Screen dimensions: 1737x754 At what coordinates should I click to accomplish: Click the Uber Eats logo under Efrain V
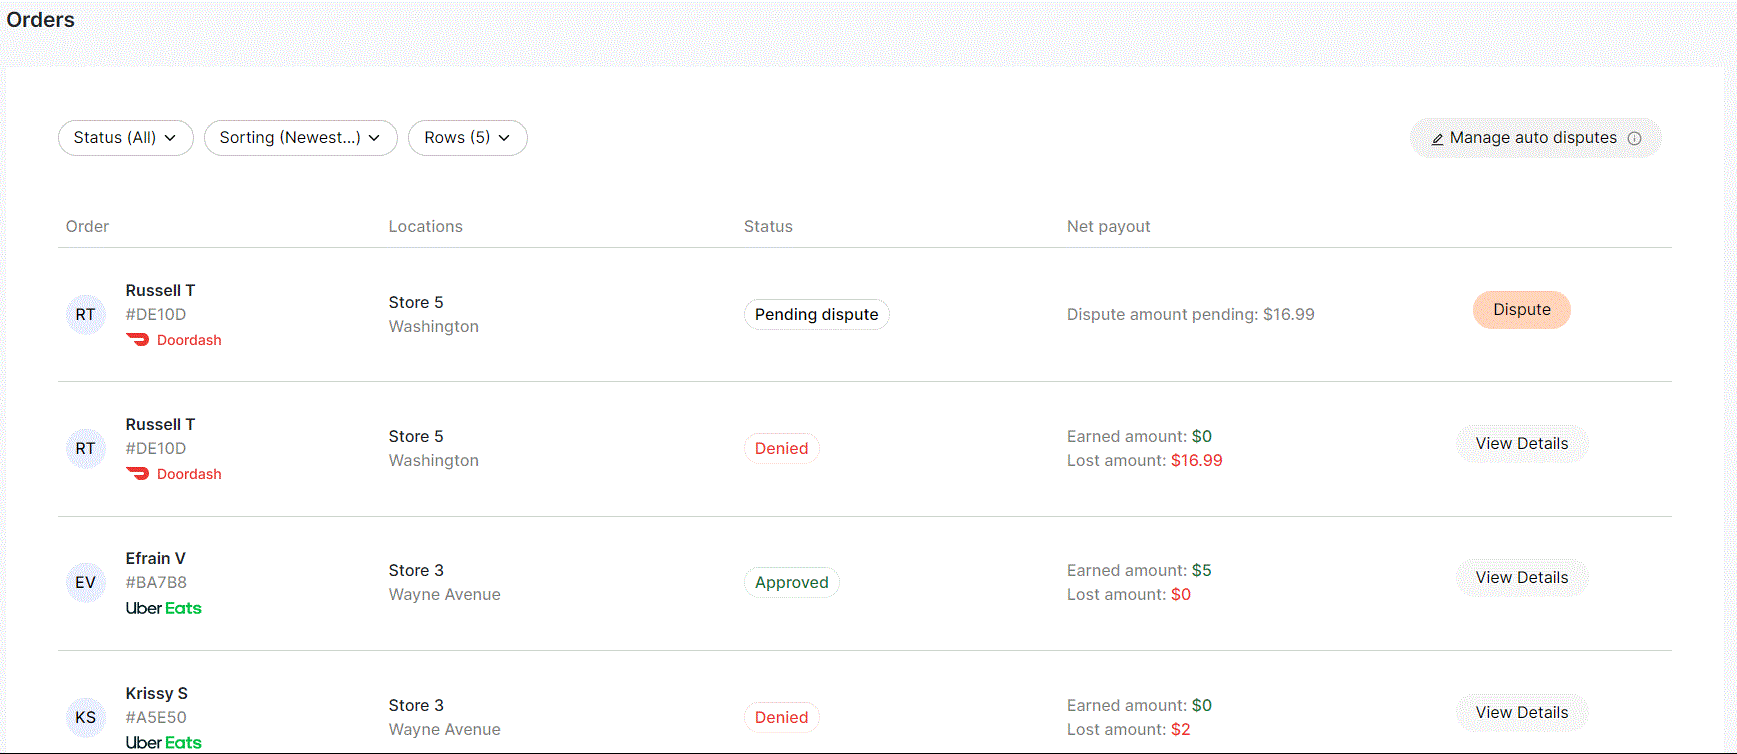pyautogui.click(x=164, y=608)
